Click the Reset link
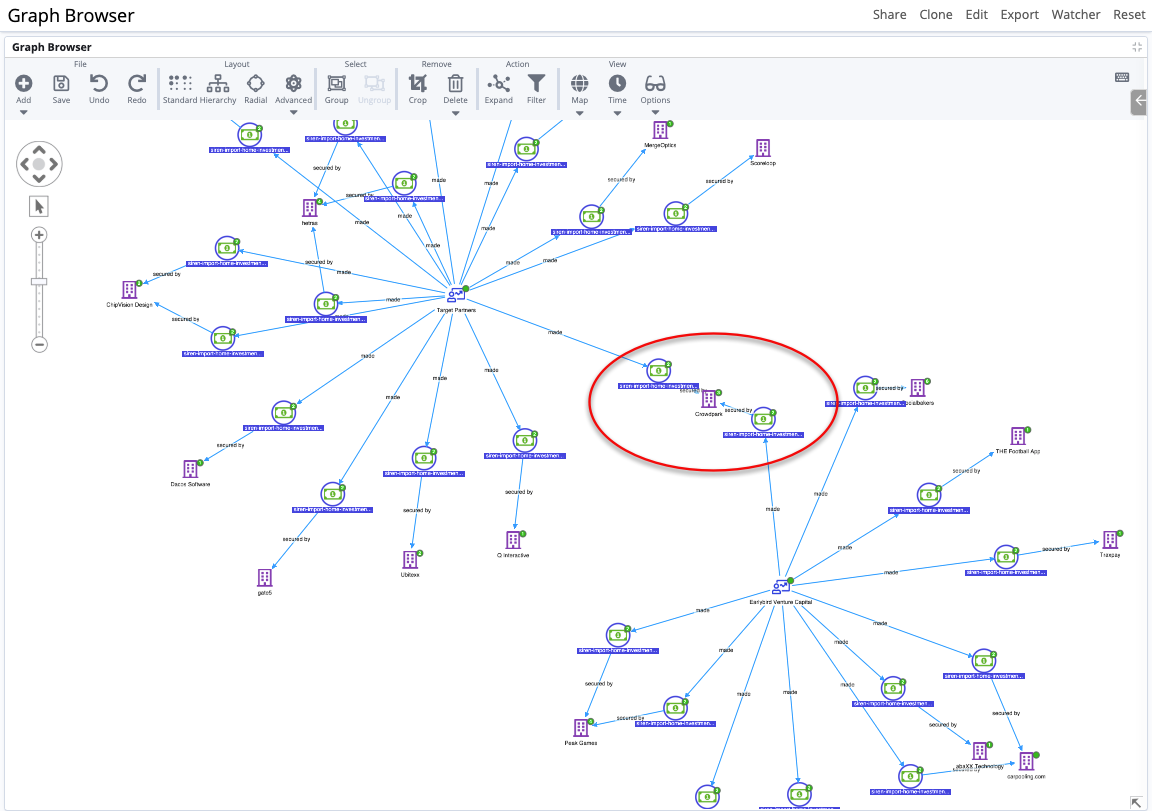The image size is (1153, 811). pyautogui.click(x=1129, y=14)
